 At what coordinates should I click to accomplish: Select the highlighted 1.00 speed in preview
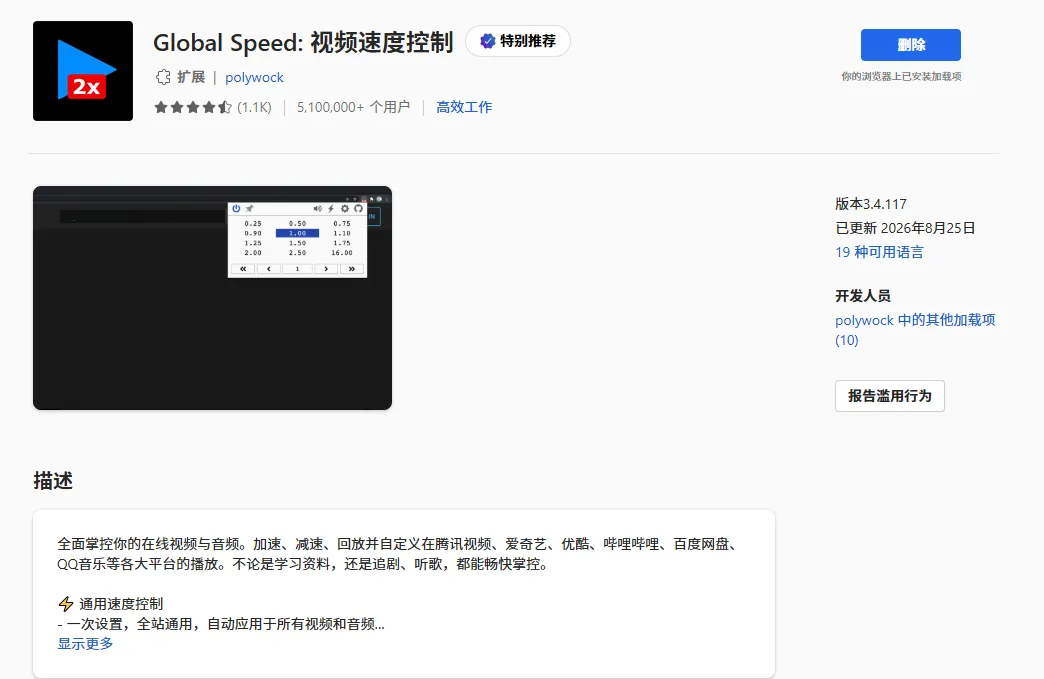tap(298, 233)
